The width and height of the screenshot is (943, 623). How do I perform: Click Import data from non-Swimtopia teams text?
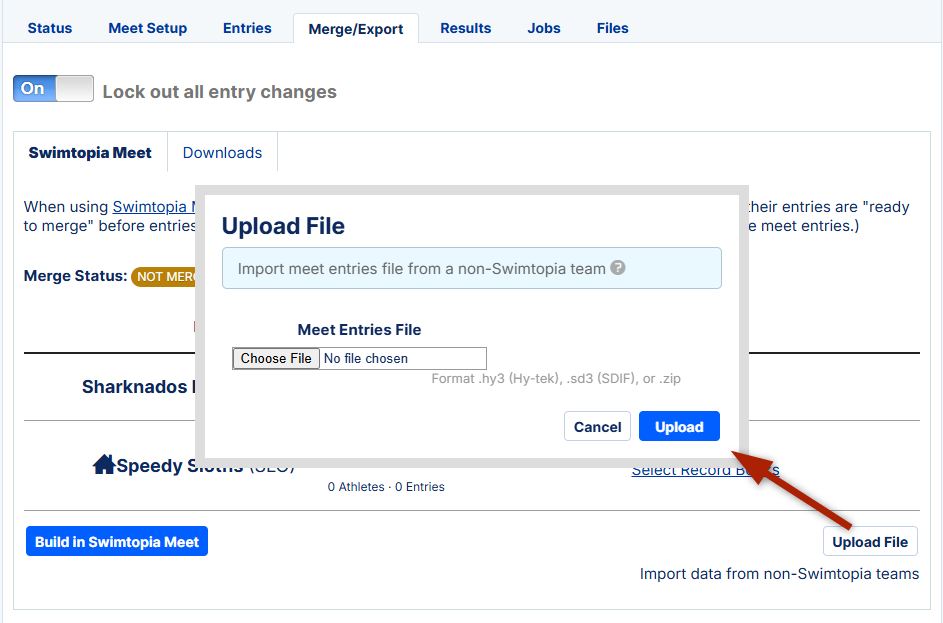pos(779,574)
